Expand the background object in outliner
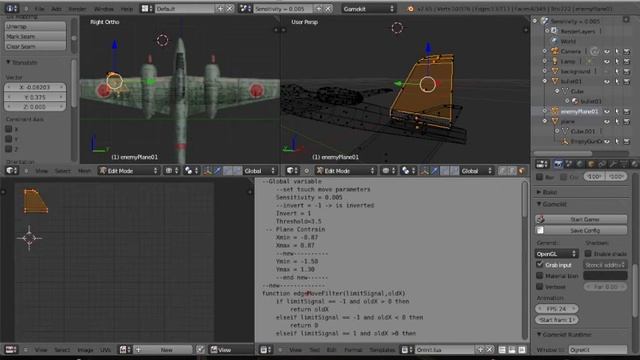 point(545,71)
